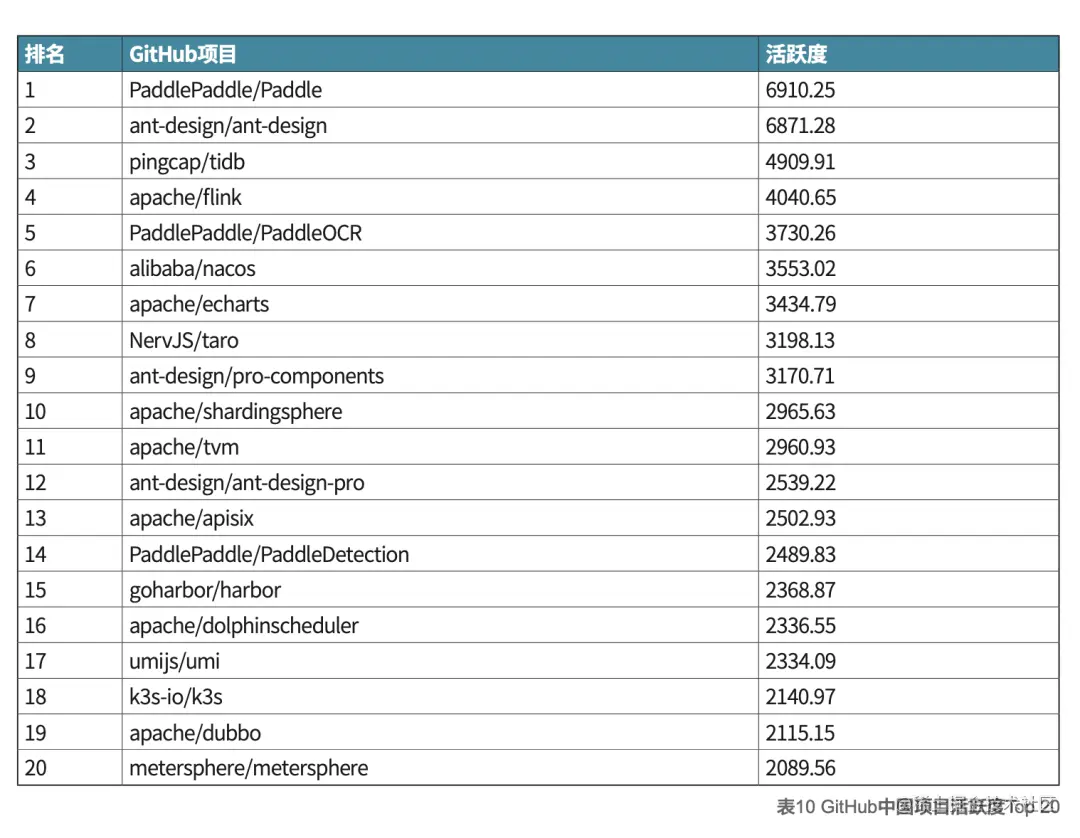Click rank number 5 cell
Viewport: 1080px width, 838px height.
click(x=70, y=233)
